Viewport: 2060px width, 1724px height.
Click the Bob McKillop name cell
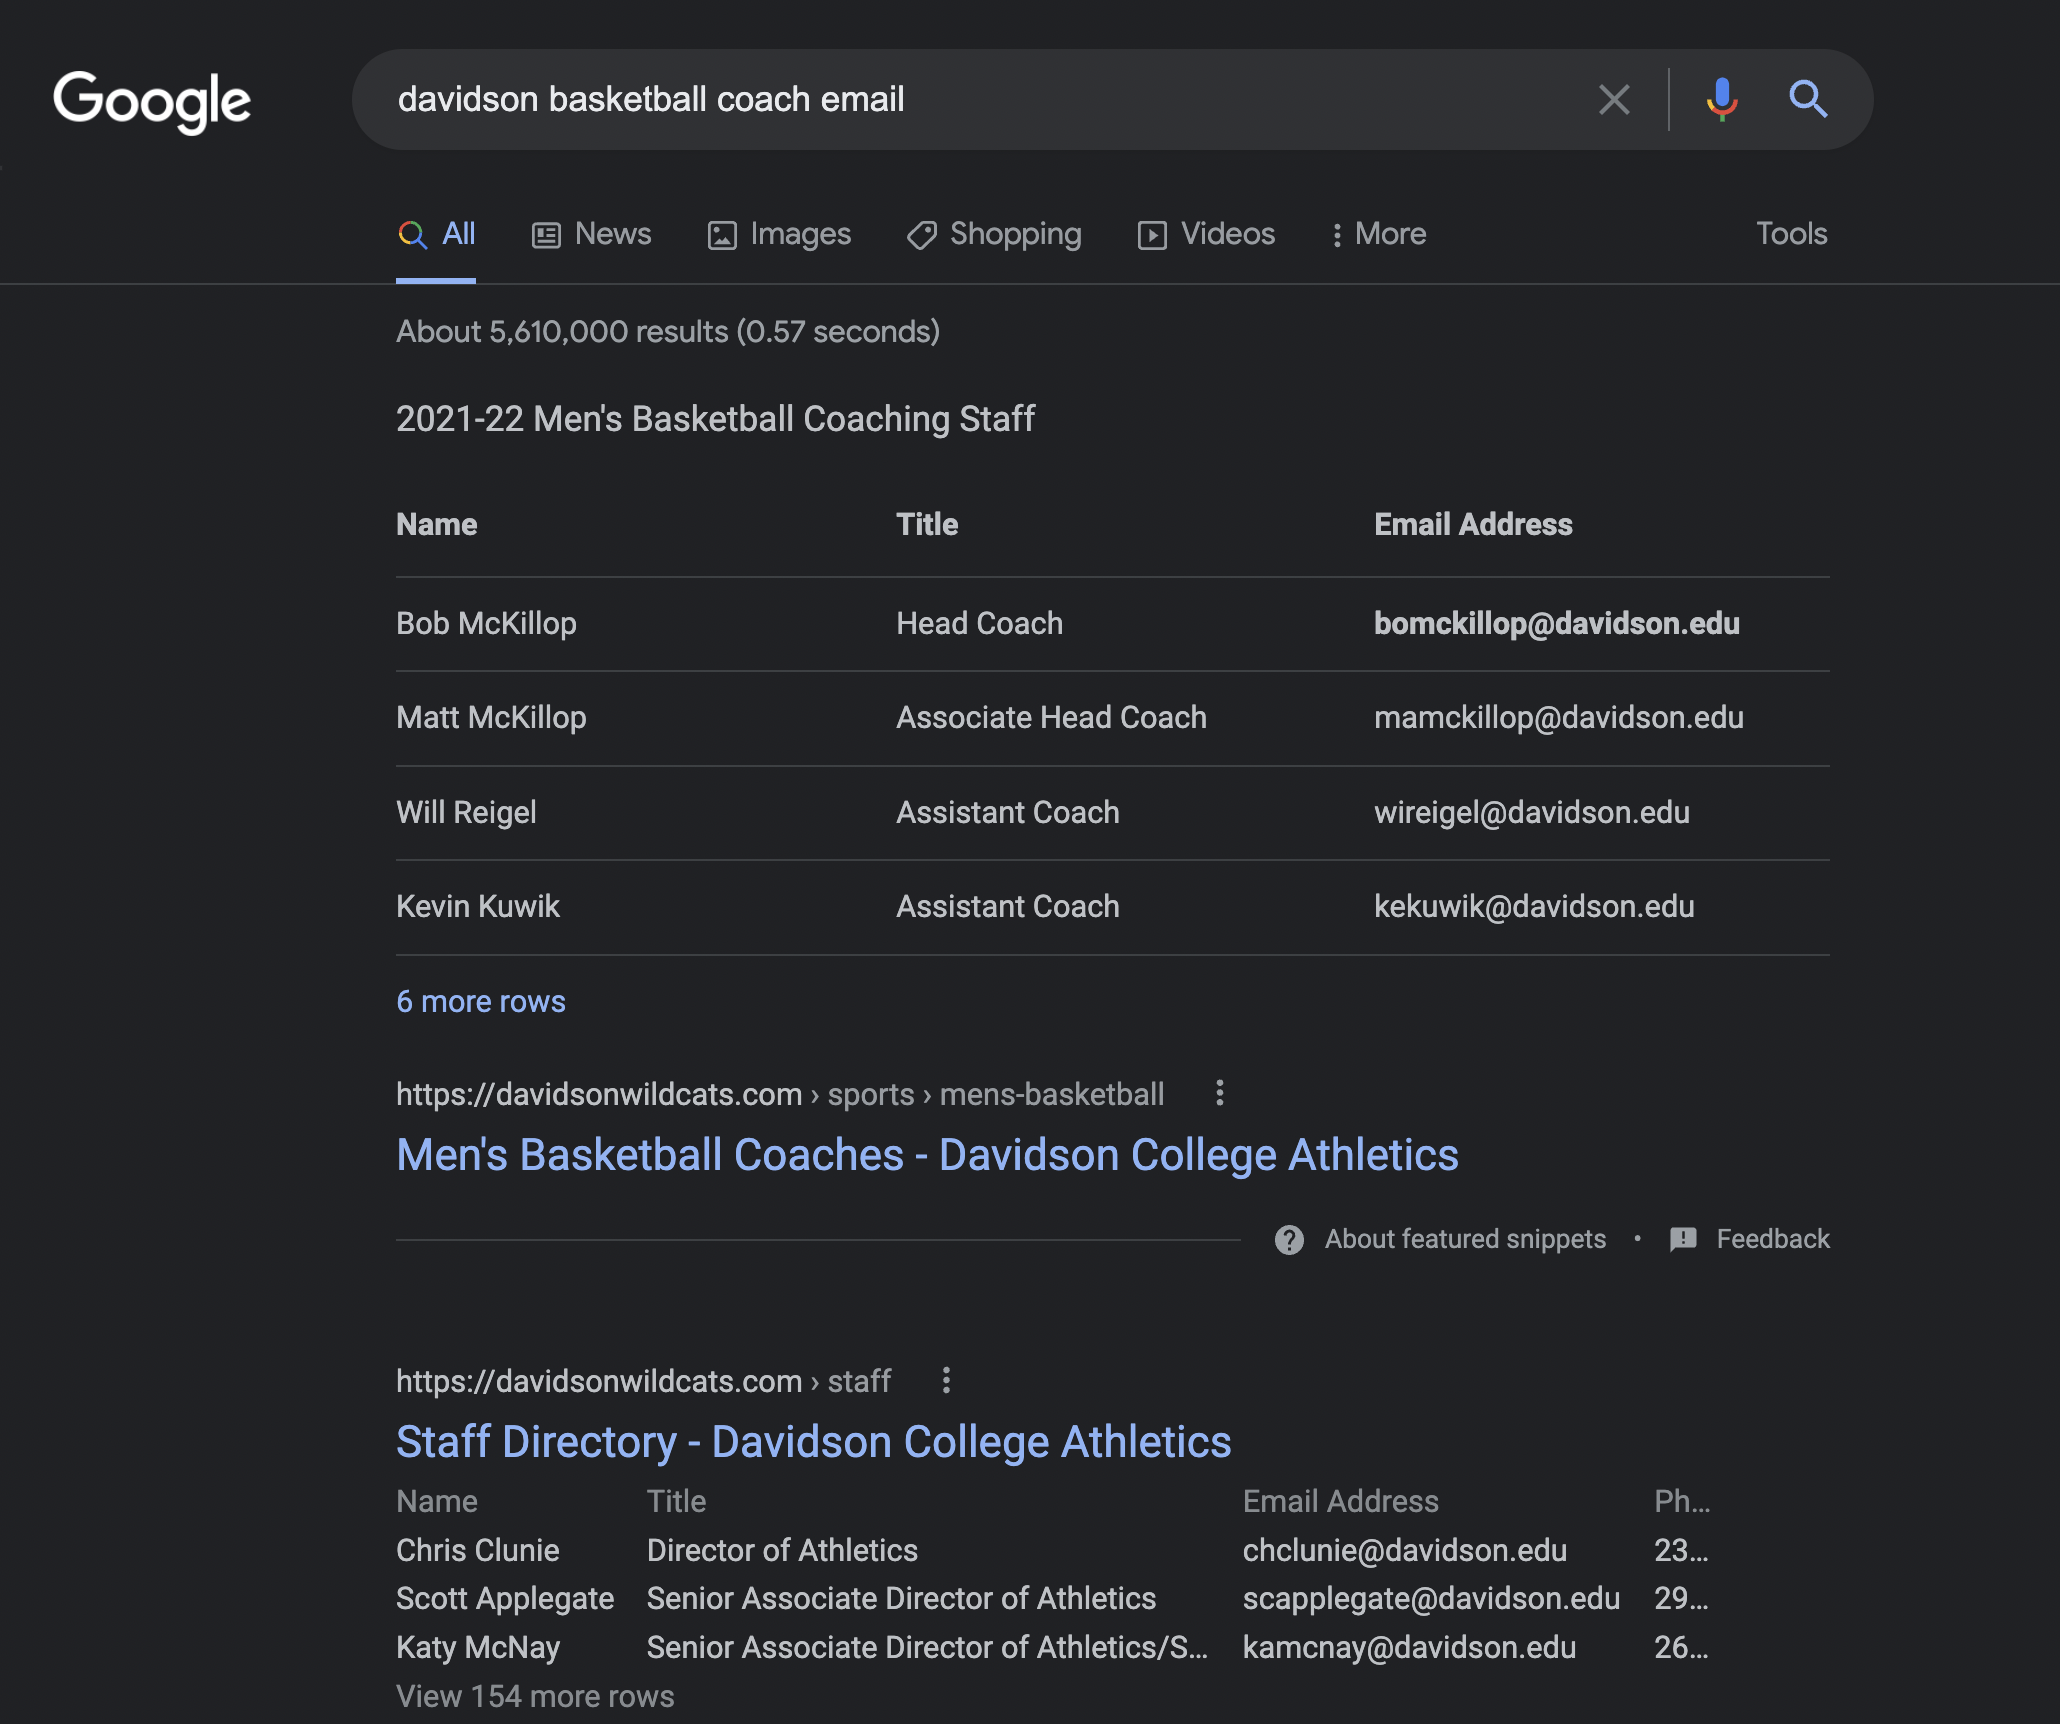[x=486, y=623]
